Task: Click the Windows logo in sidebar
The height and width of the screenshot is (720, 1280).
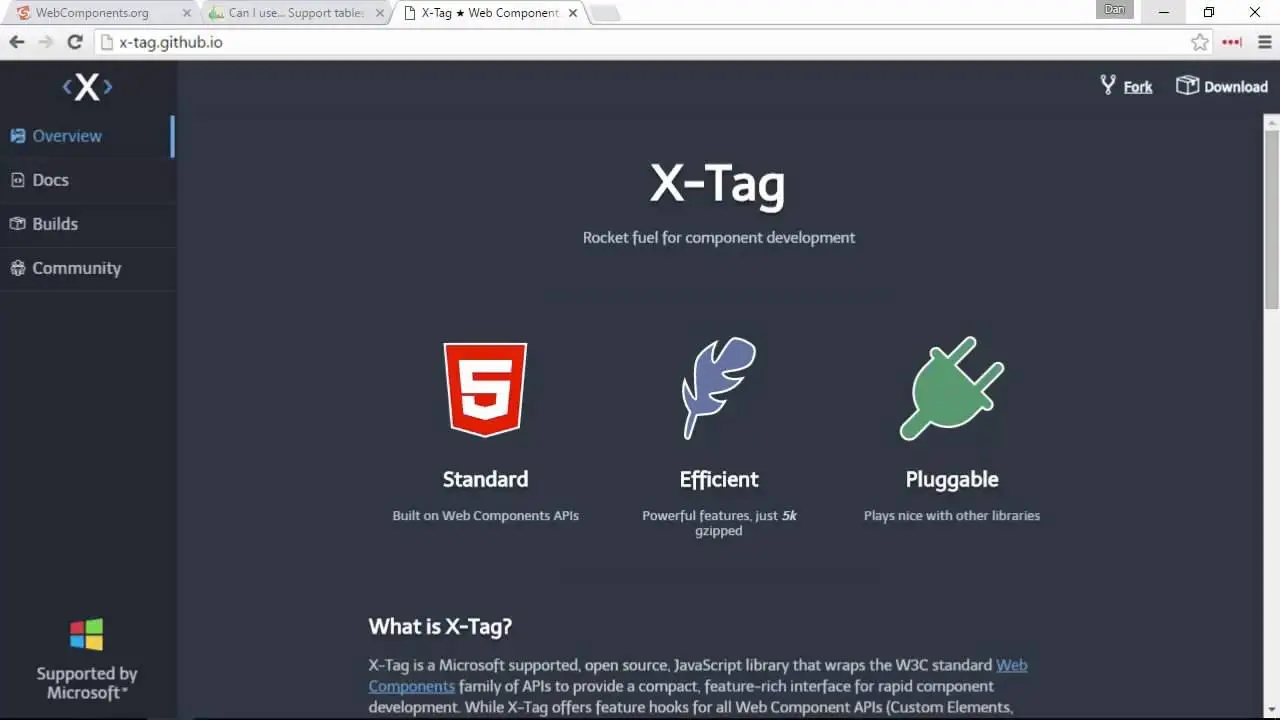Action: (87, 634)
